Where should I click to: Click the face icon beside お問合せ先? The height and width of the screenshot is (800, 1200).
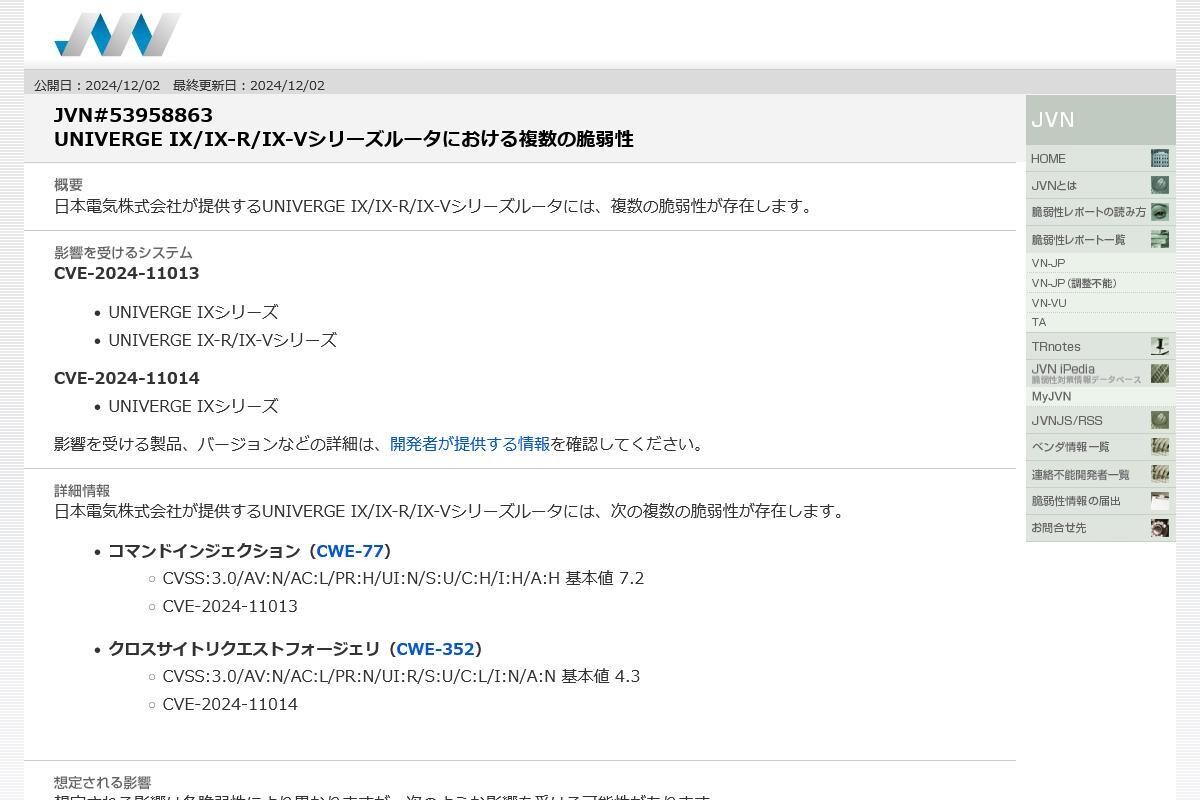1160,528
